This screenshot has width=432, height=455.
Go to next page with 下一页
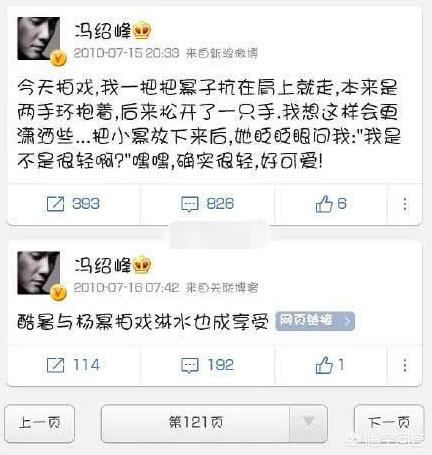[389, 423]
